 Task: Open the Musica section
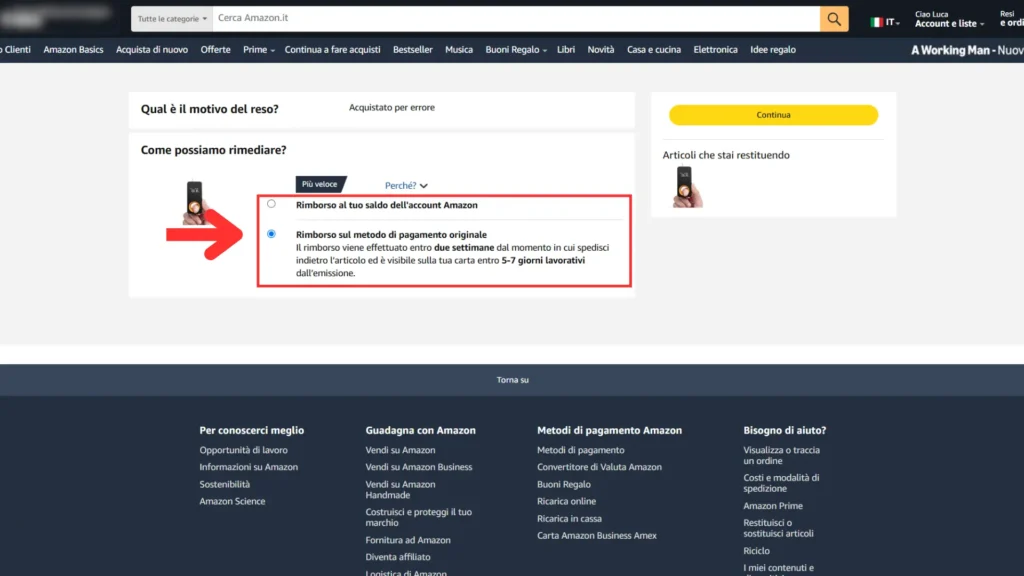(x=458, y=50)
